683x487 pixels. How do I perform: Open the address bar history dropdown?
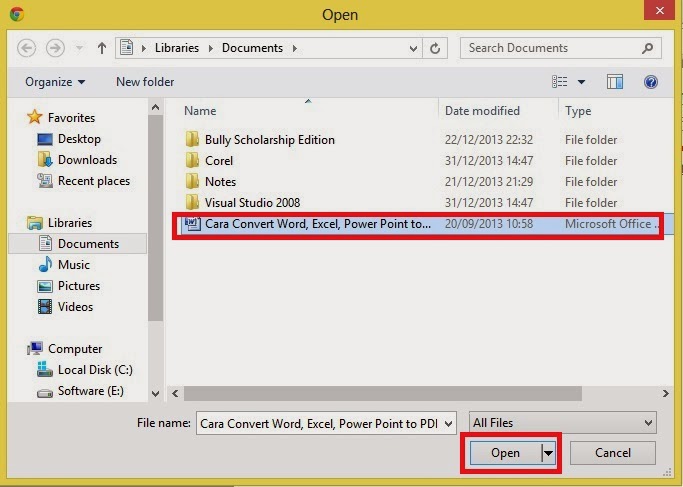(413, 48)
